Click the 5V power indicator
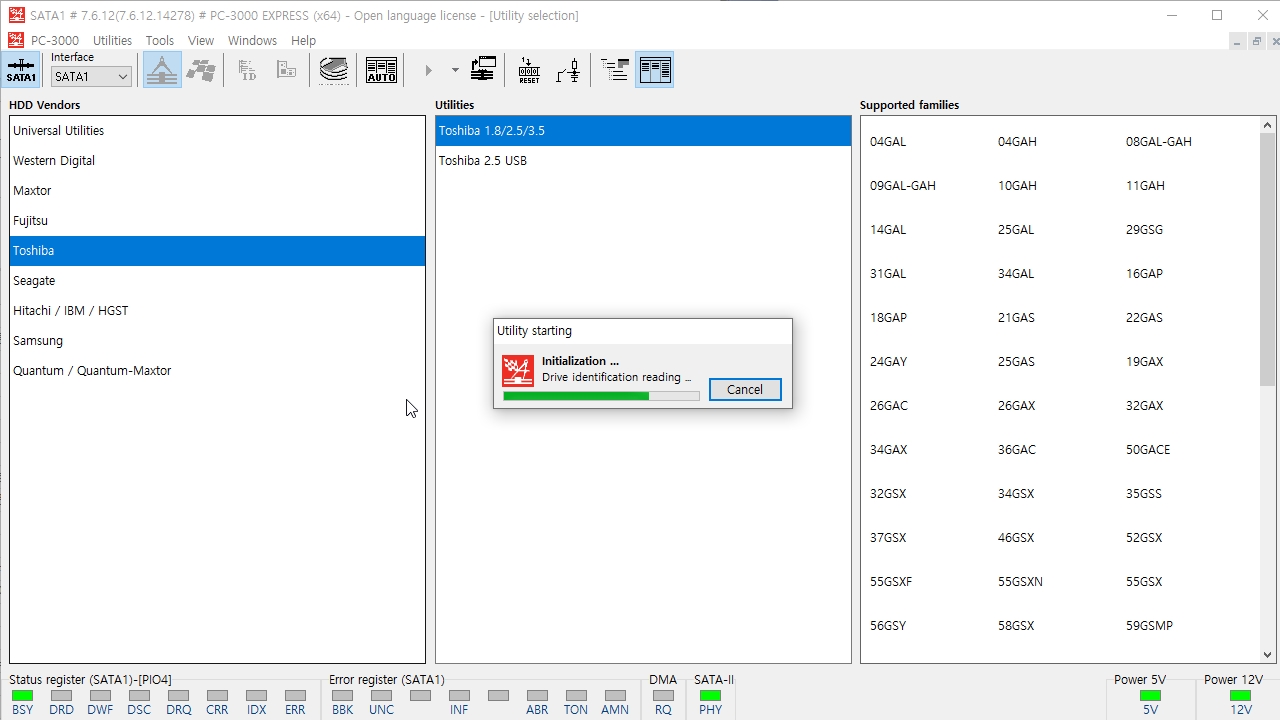The image size is (1280, 720). coord(1150,702)
